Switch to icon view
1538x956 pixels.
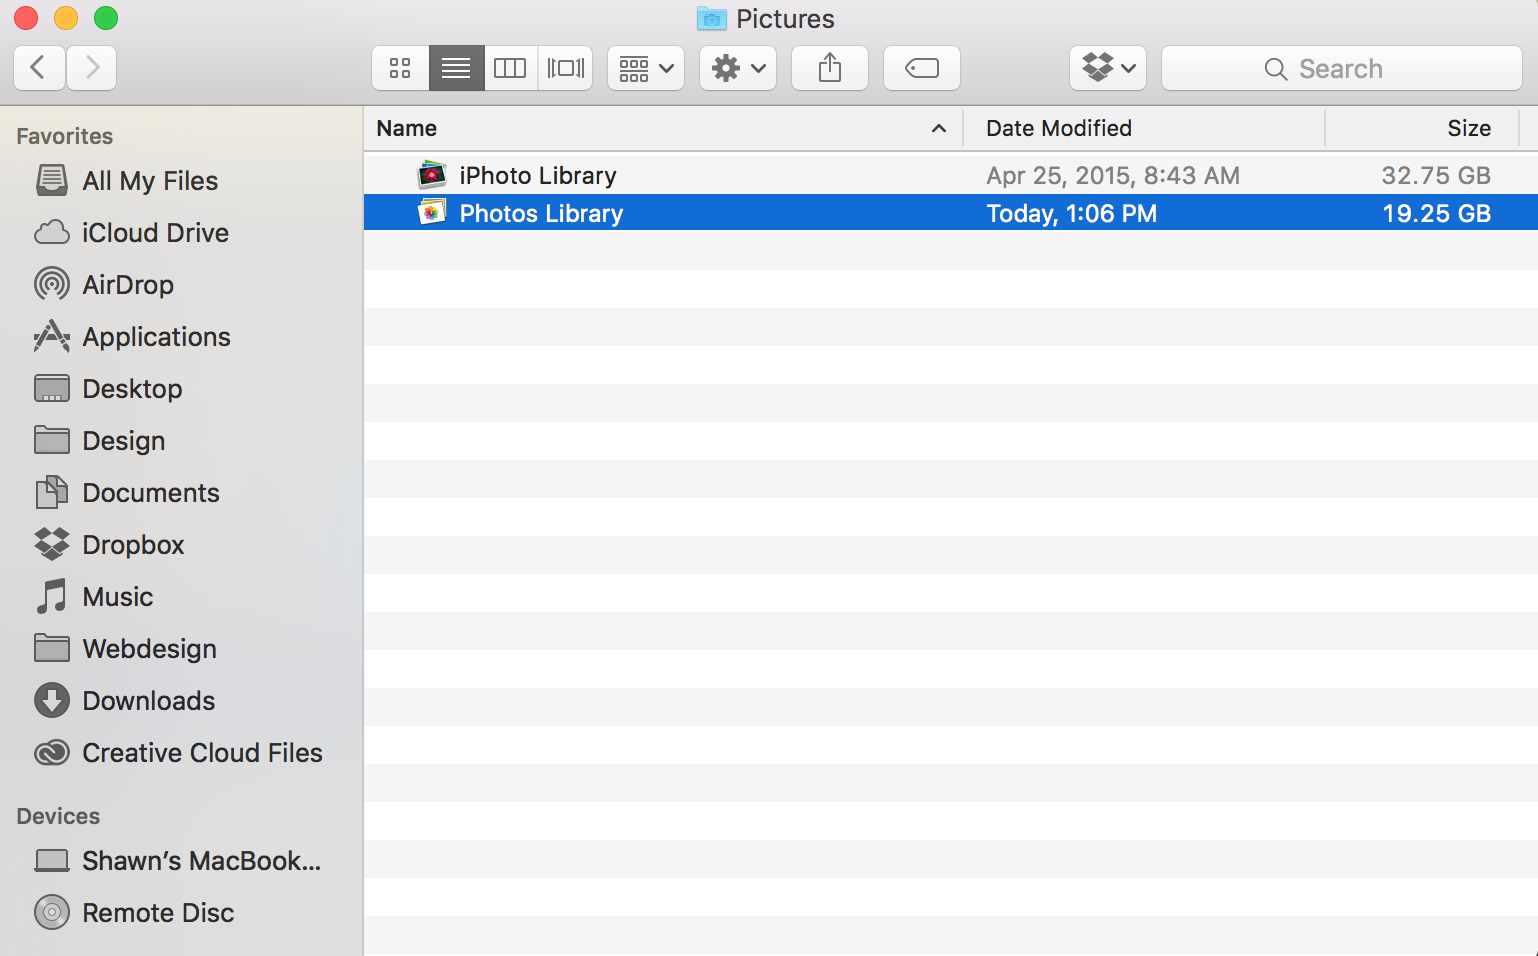pyautogui.click(x=400, y=68)
